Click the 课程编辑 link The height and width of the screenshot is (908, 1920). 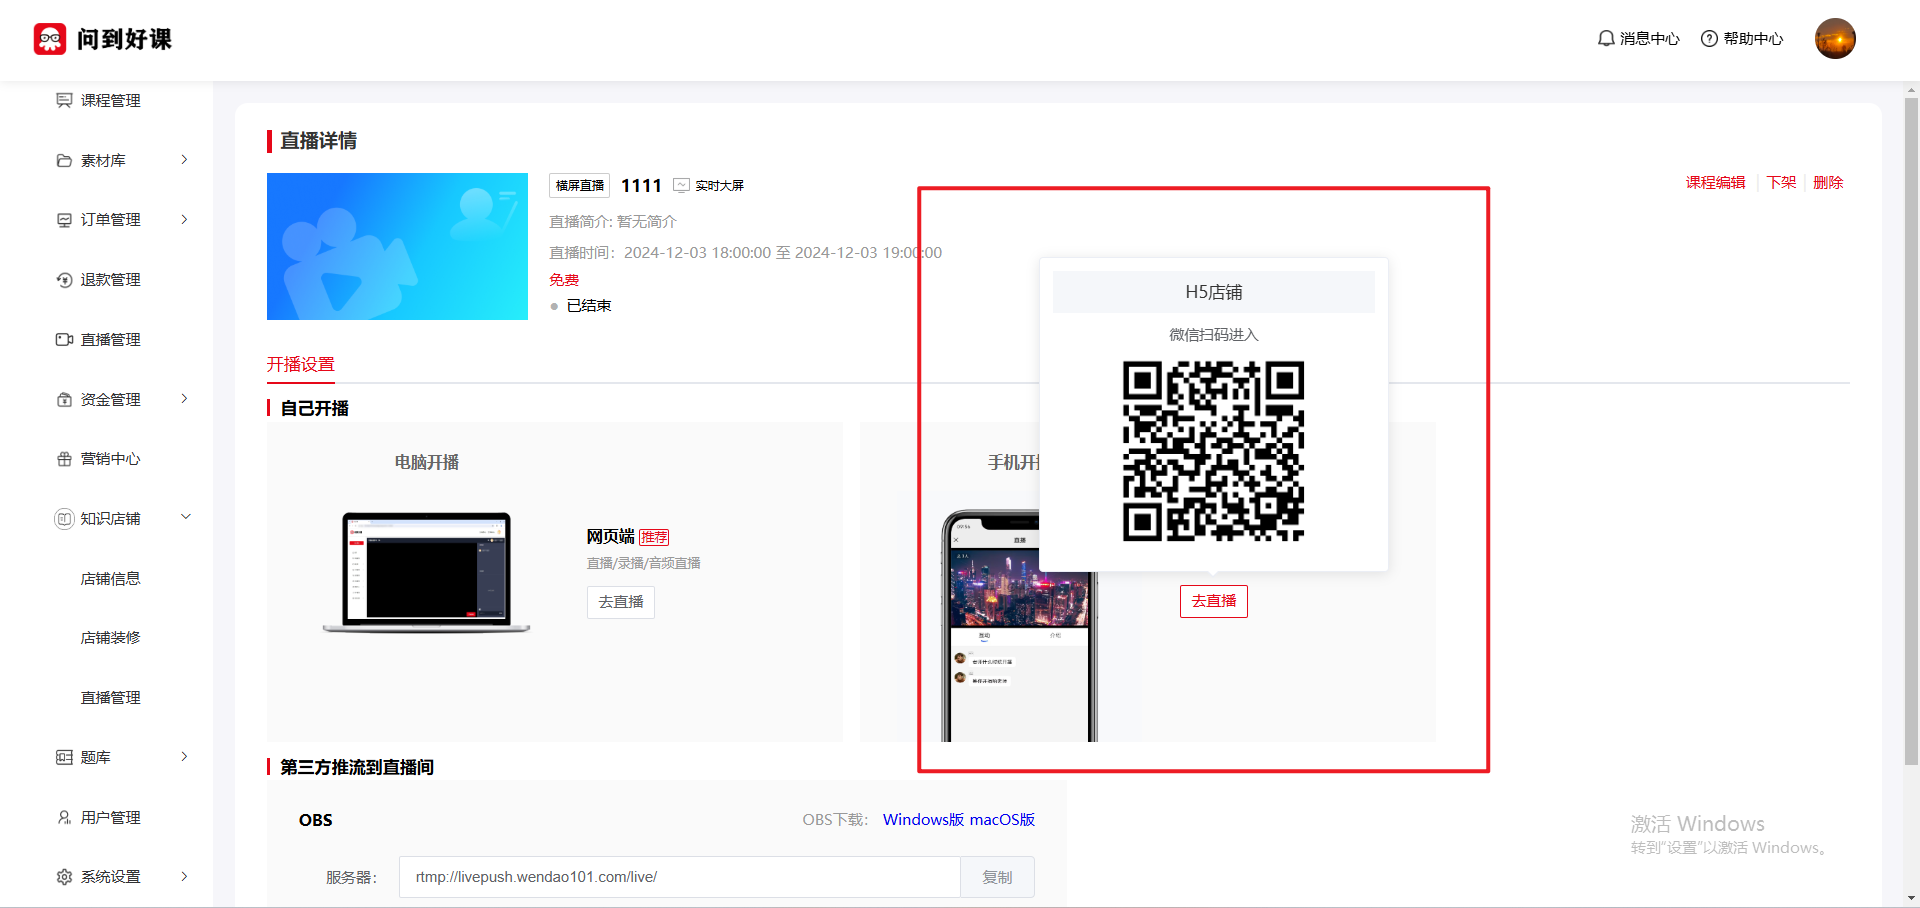pos(1715,182)
